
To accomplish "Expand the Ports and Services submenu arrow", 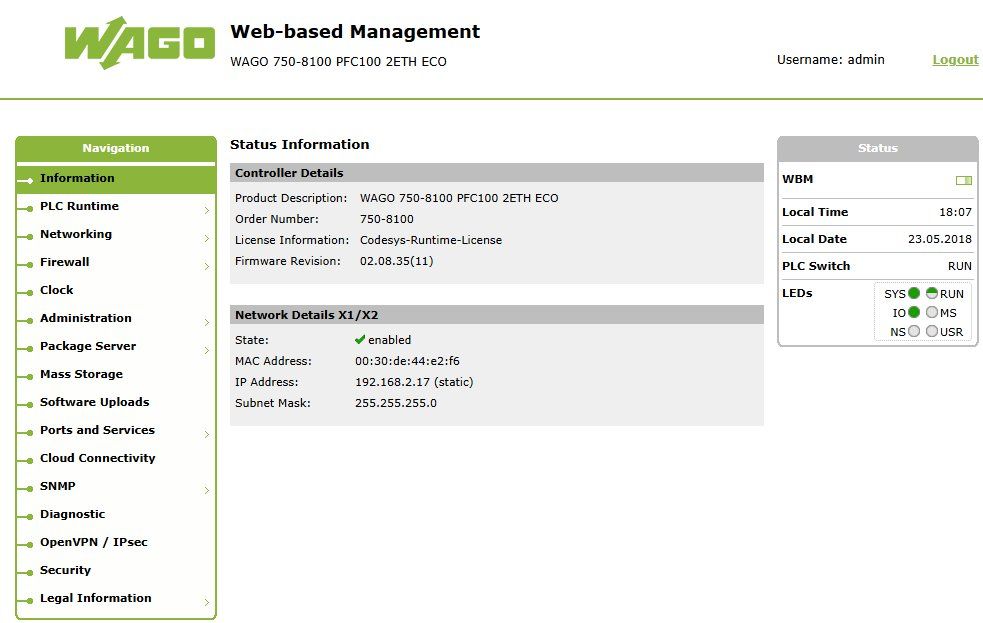I will 207,434.
